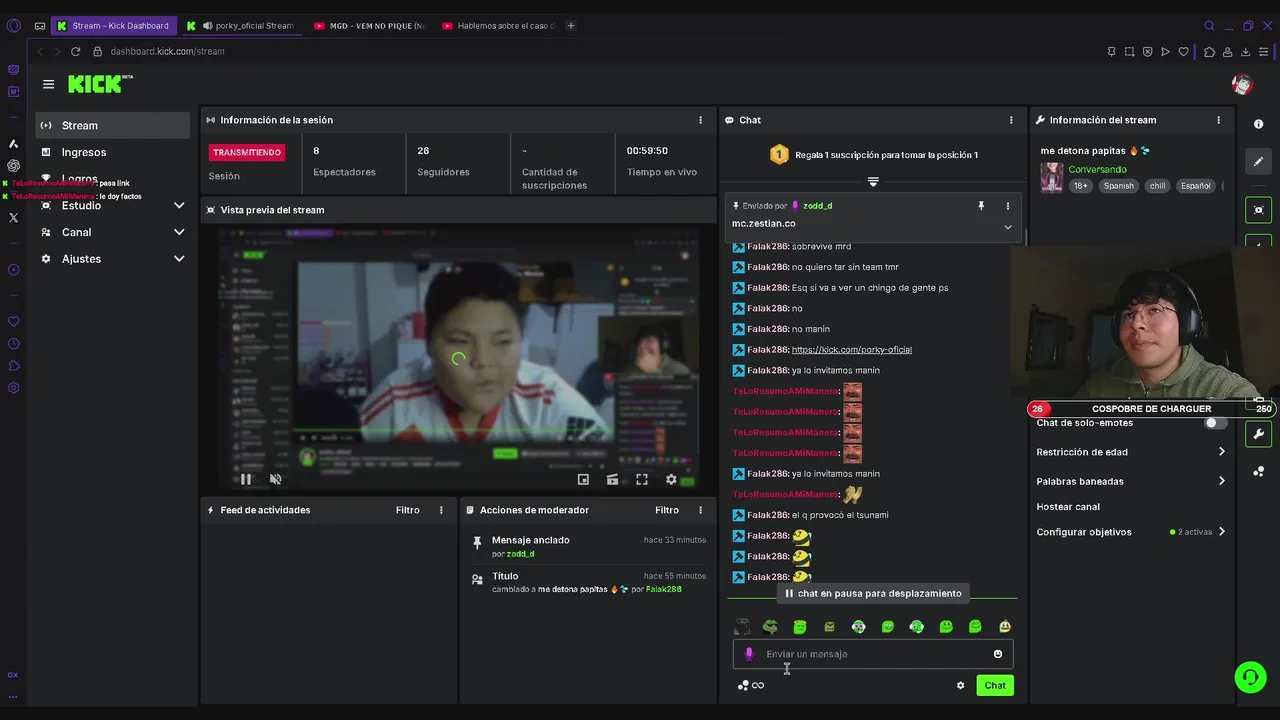Open the green support chat bubble
Image resolution: width=1280 pixels, height=720 pixels.
click(x=1250, y=677)
